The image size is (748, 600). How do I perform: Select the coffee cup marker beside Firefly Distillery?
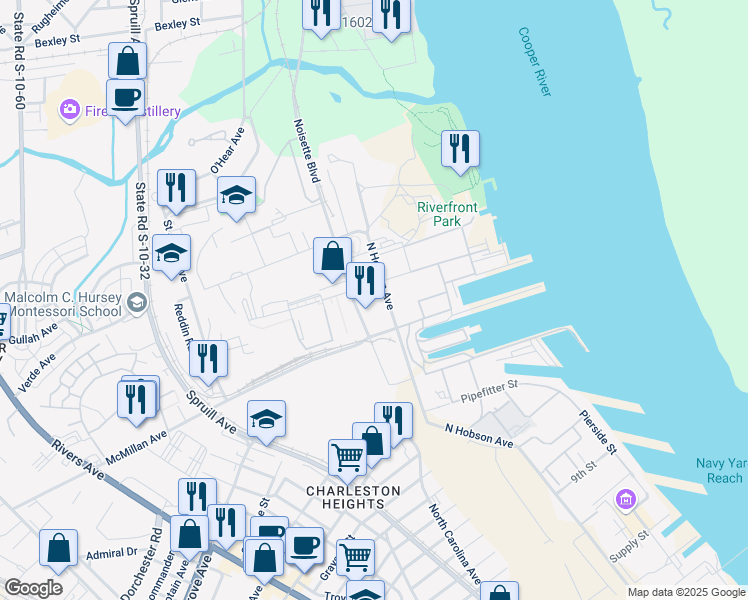(125, 100)
